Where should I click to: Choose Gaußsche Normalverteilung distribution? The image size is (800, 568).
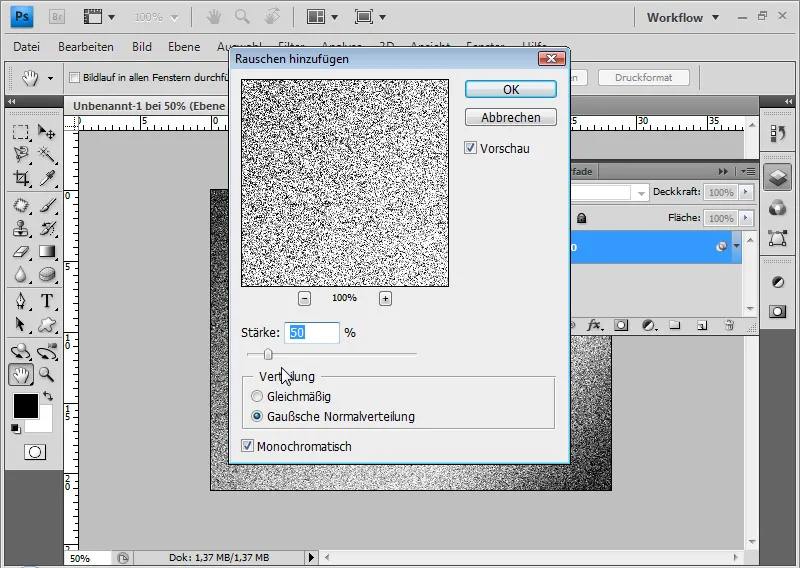pos(257,416)
